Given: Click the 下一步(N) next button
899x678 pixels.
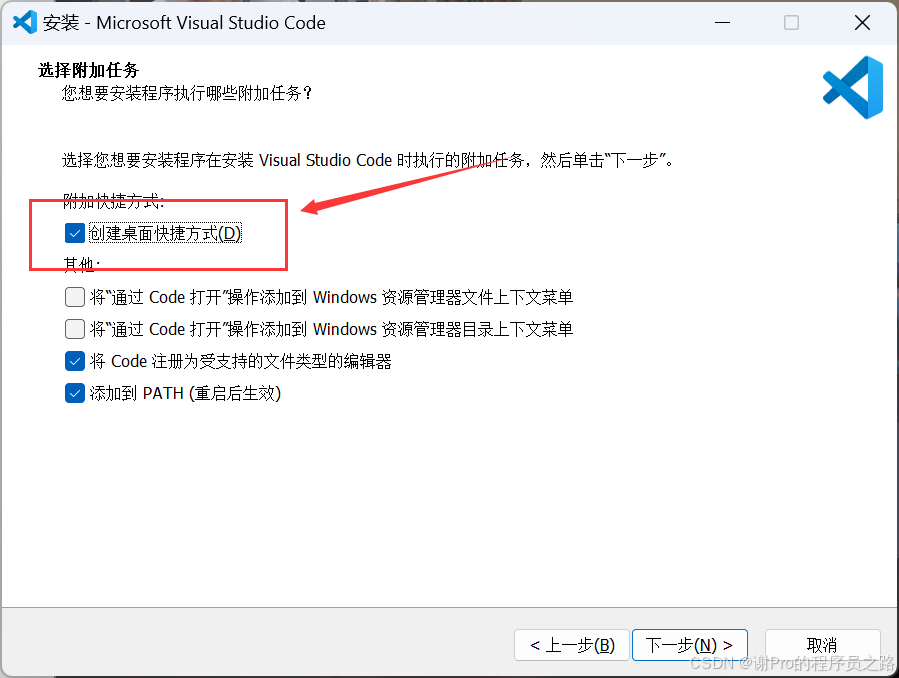Looking at the screenshot, I should pyautogui.click(x=690, y=645).
